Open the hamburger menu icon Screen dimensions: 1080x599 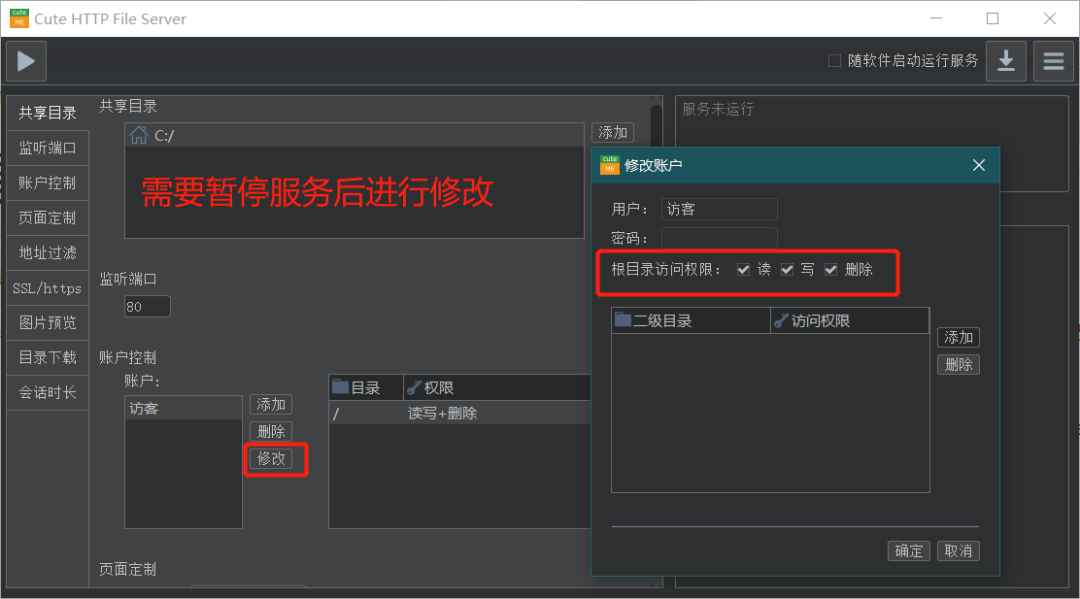coord(1053,61)
